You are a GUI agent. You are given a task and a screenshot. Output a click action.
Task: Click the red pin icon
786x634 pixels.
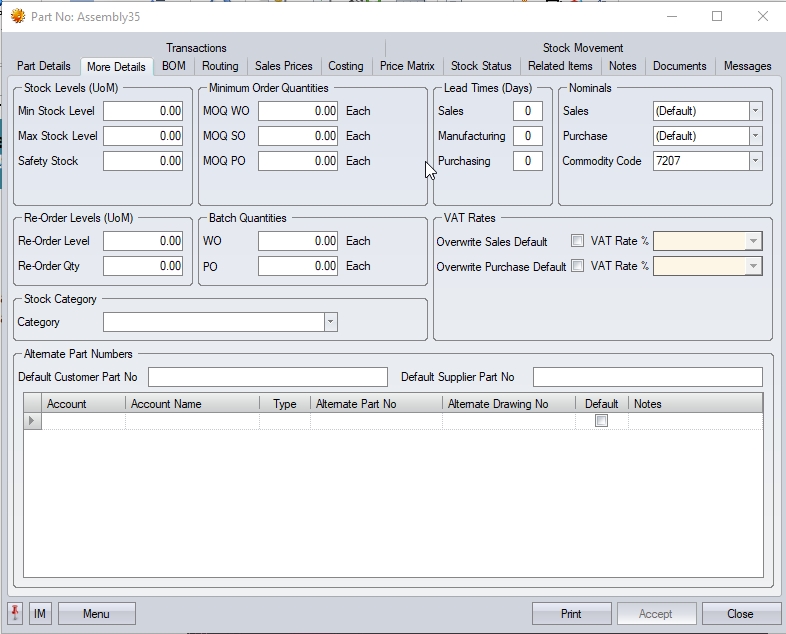point(16,613)
